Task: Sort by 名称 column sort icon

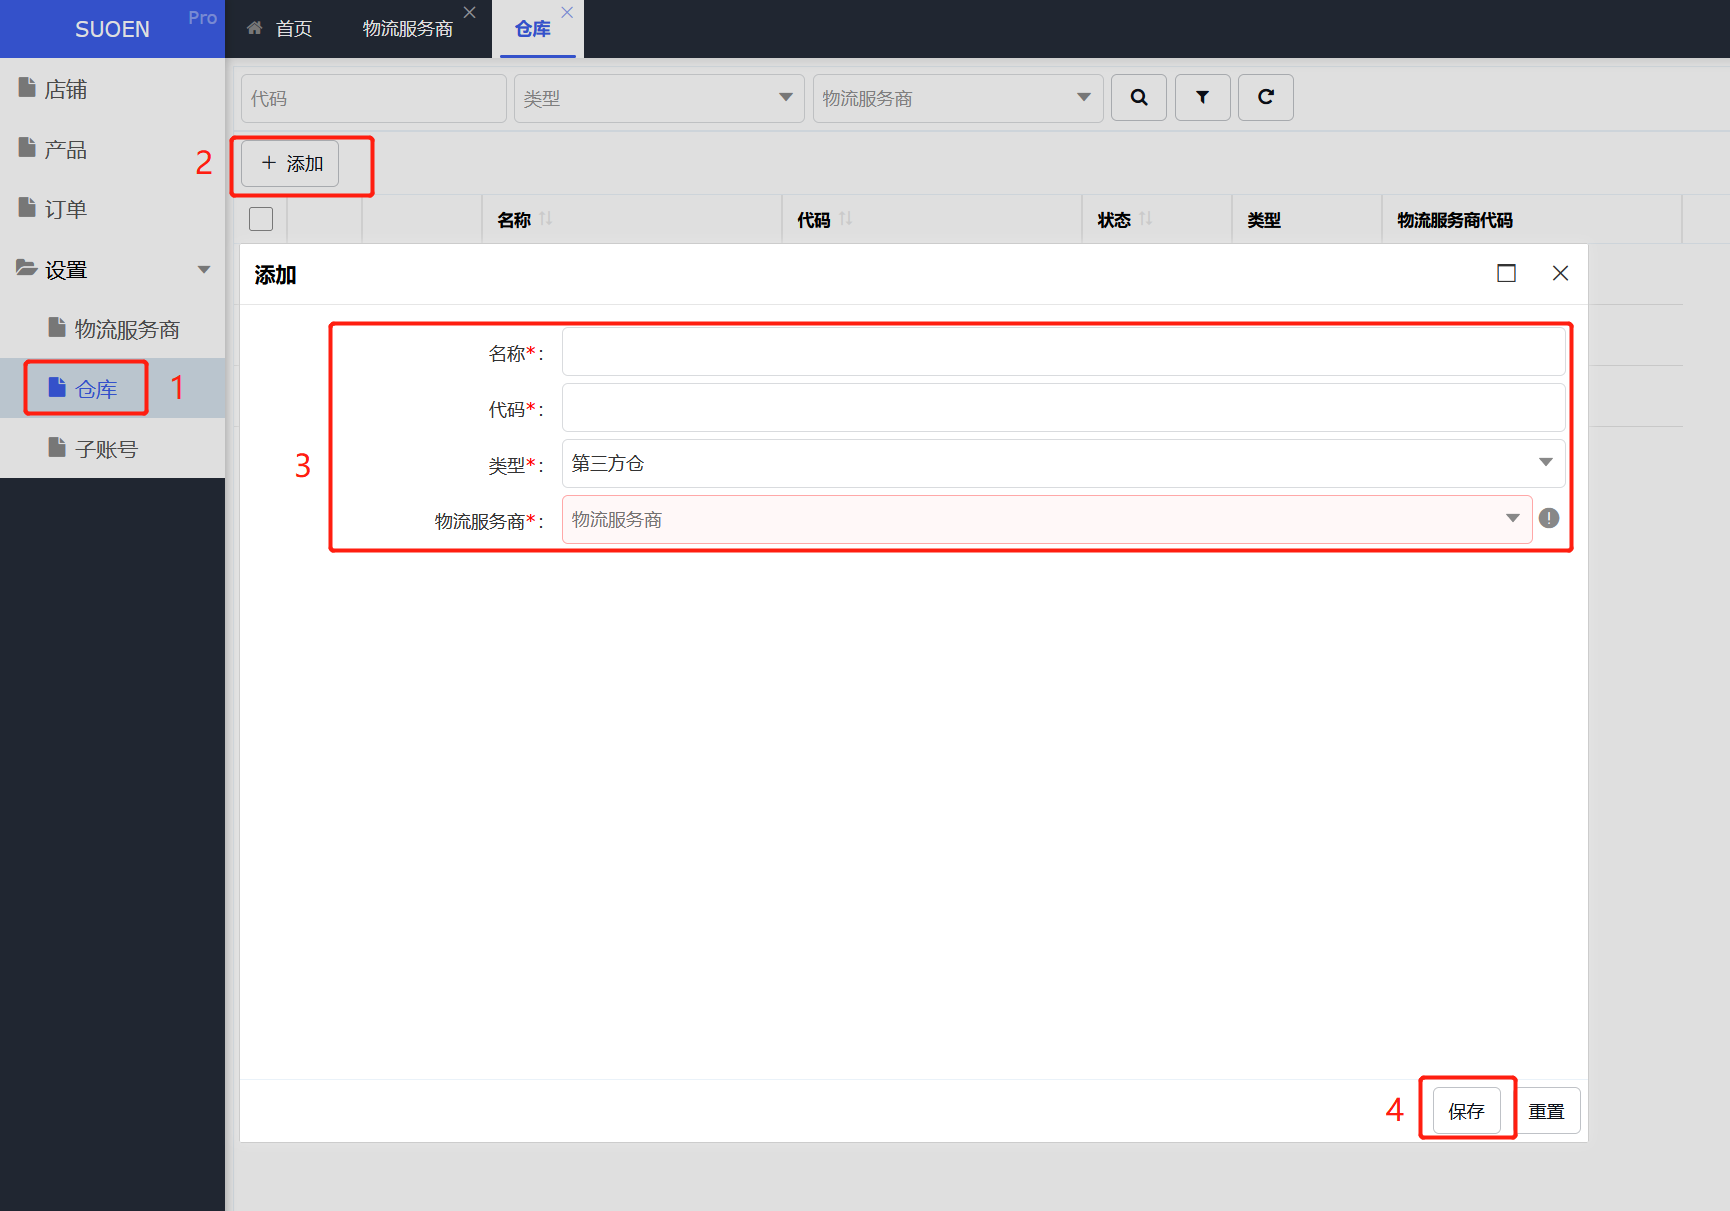Action: 546,219
